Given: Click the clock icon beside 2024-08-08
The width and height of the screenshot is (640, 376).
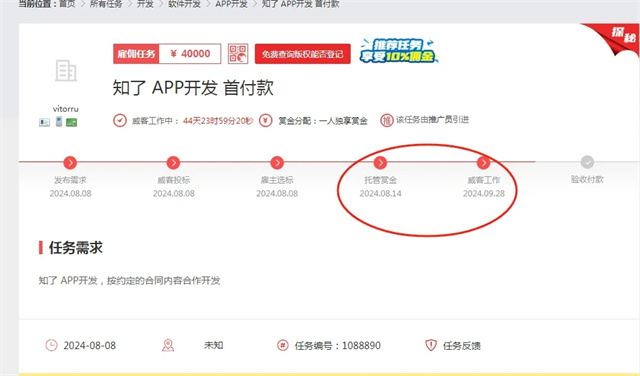Looking at the screenshot, I should [51, 345].
